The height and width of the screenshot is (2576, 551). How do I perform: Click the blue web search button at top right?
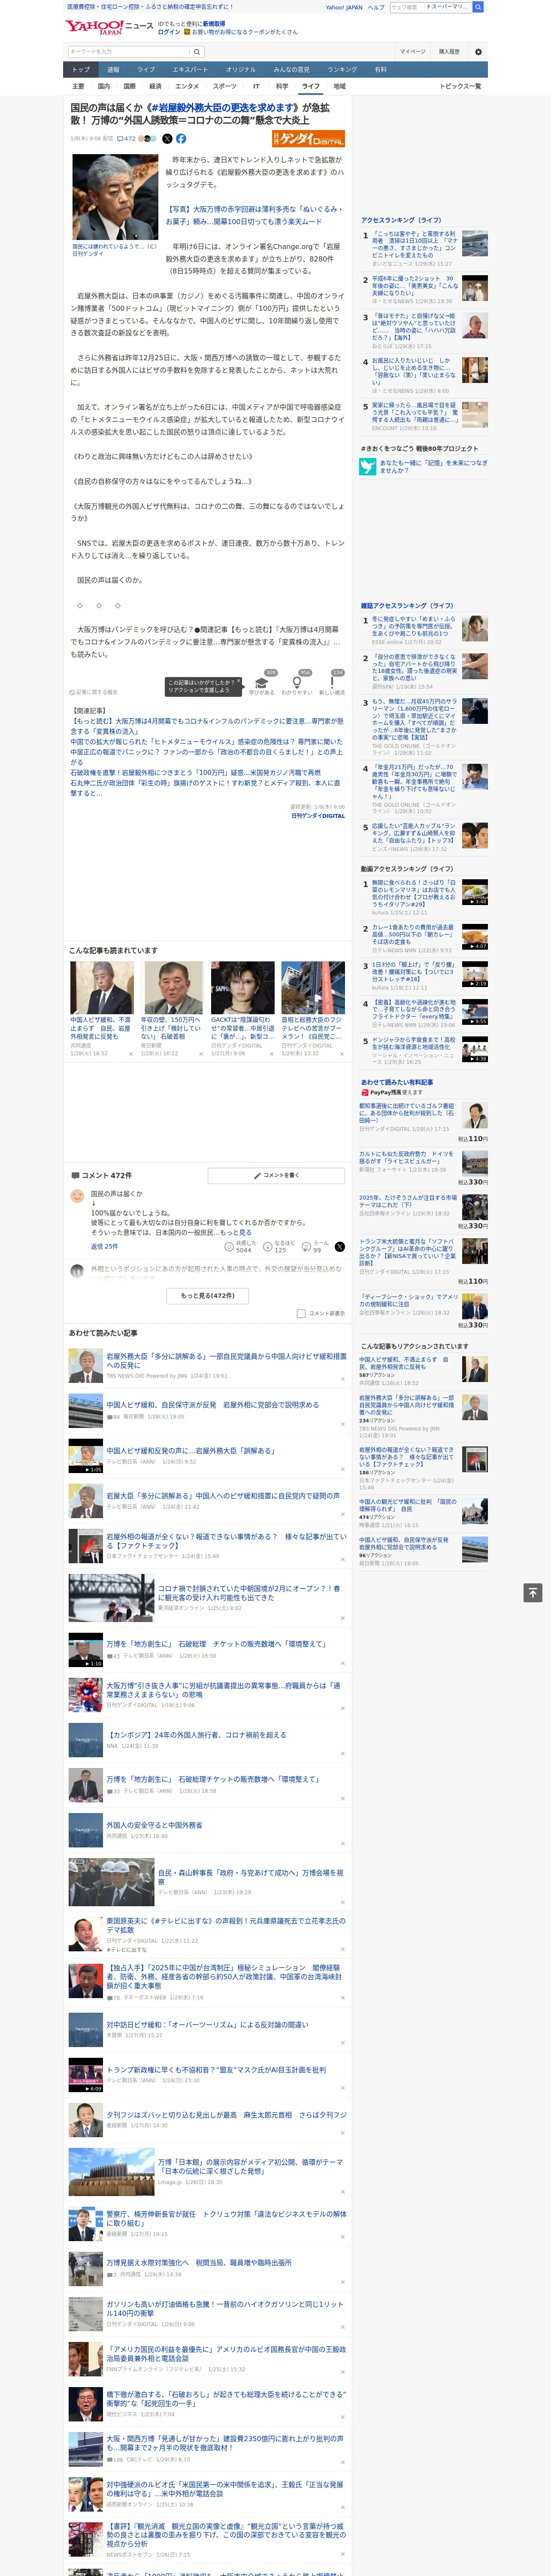coord(478,7)
